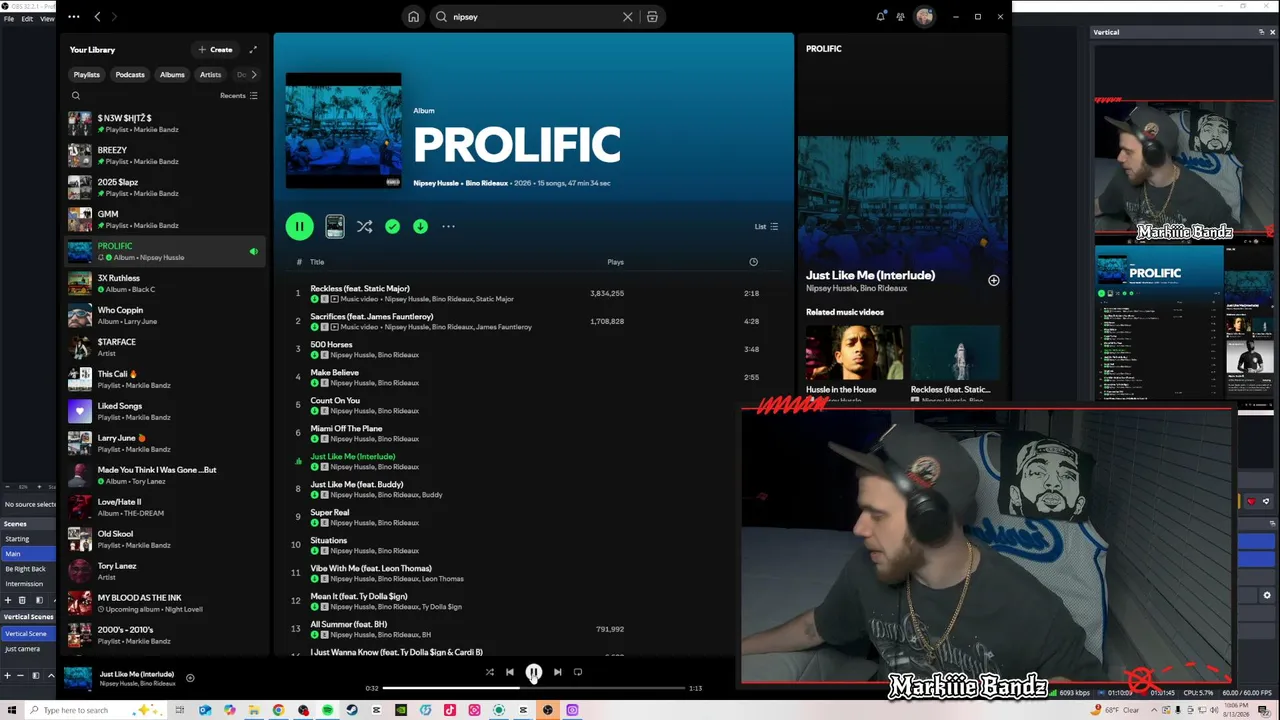The width and height of the screenshot is (1280, 720).
Task: Open the OBS File menu
Action: [x=8, y=19]
